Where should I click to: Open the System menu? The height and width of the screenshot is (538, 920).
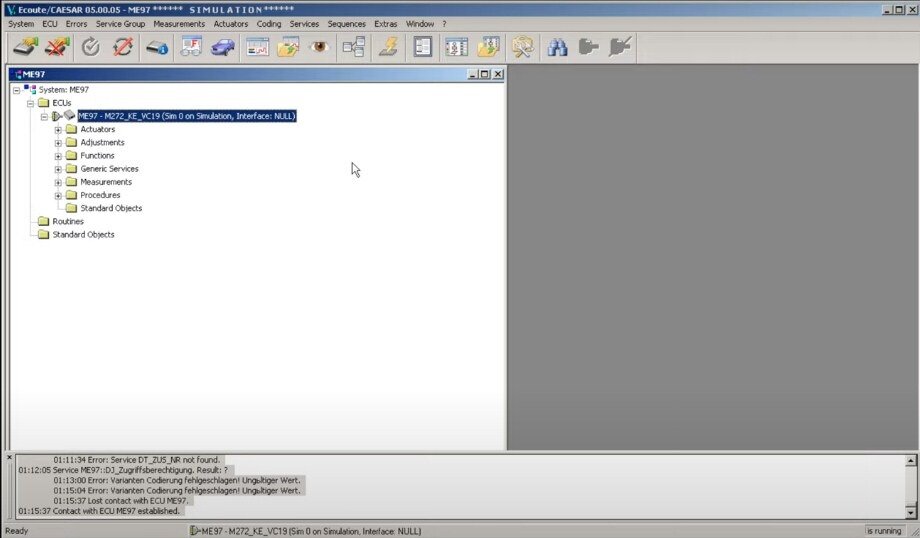pos(21,24)
